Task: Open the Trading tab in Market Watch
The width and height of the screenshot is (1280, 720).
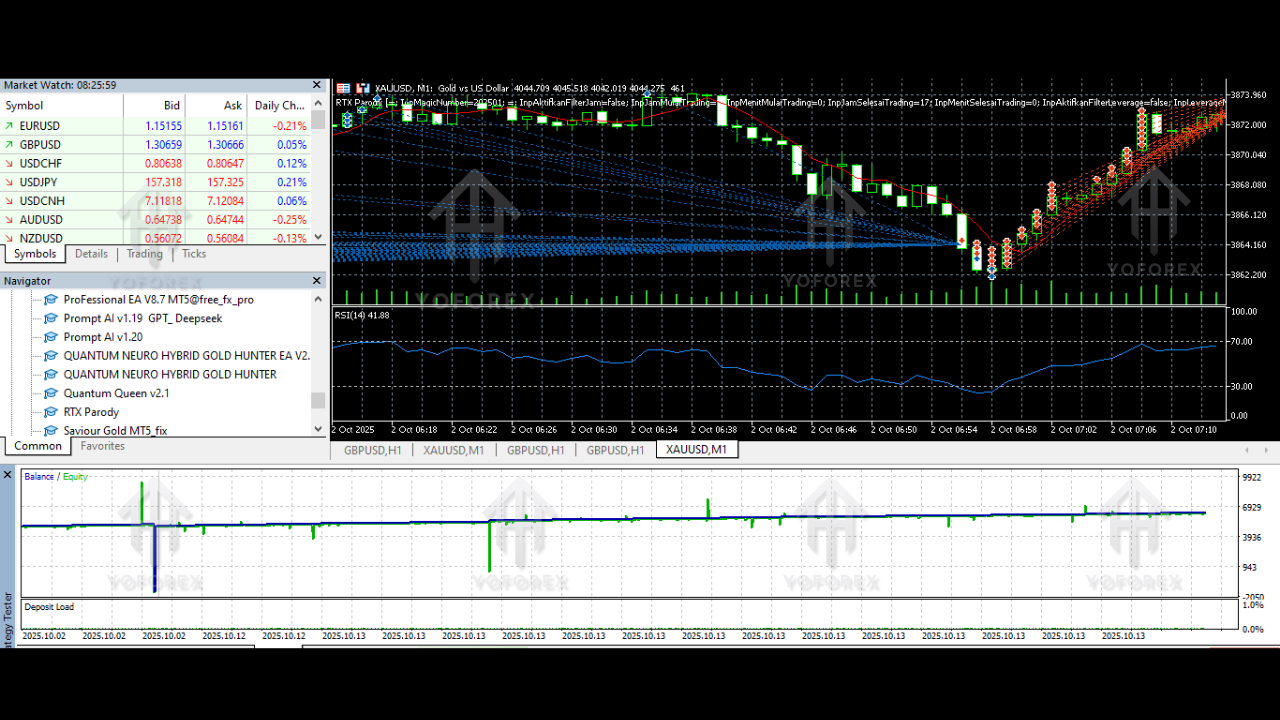Action: [x=144, y=254]
